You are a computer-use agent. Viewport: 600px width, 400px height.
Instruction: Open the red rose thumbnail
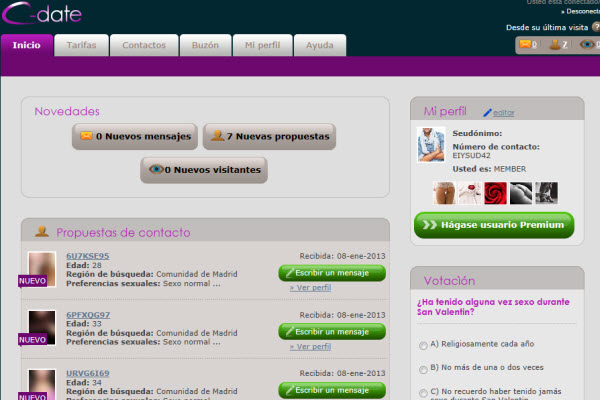495,193
